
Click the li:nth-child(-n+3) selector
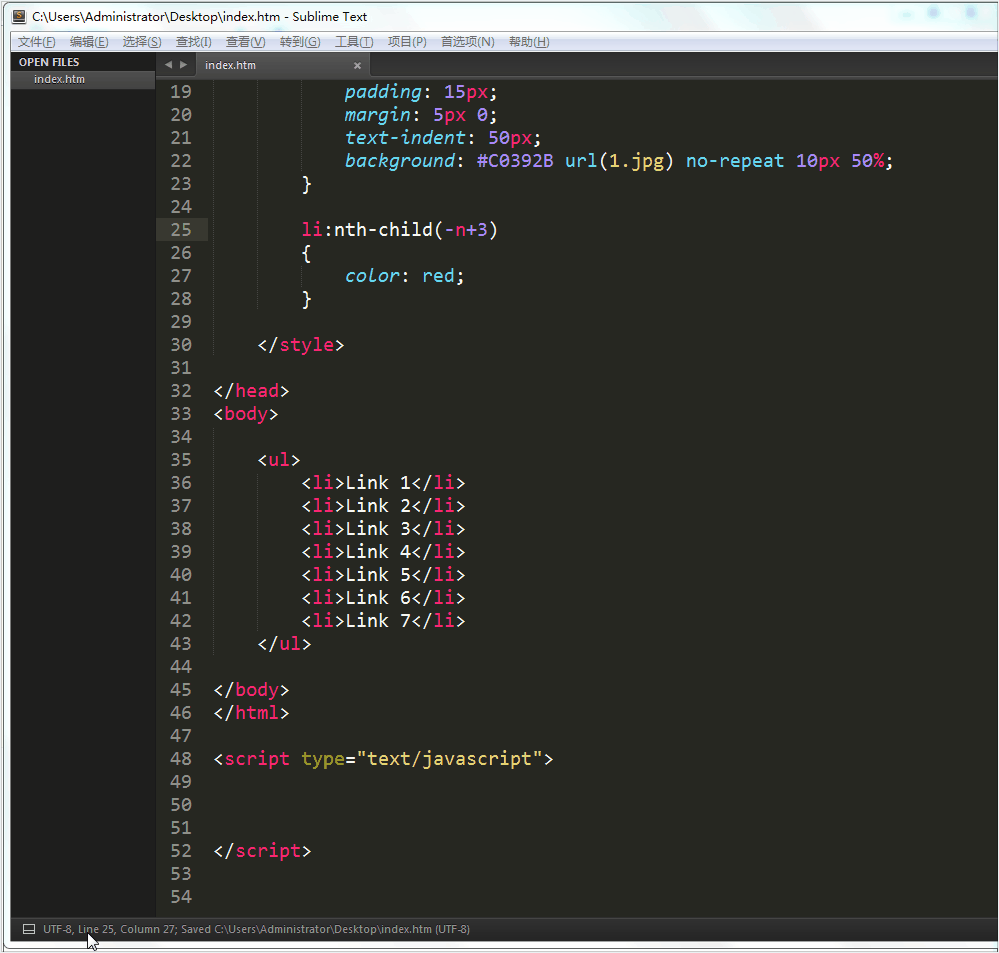pos(399,229)
